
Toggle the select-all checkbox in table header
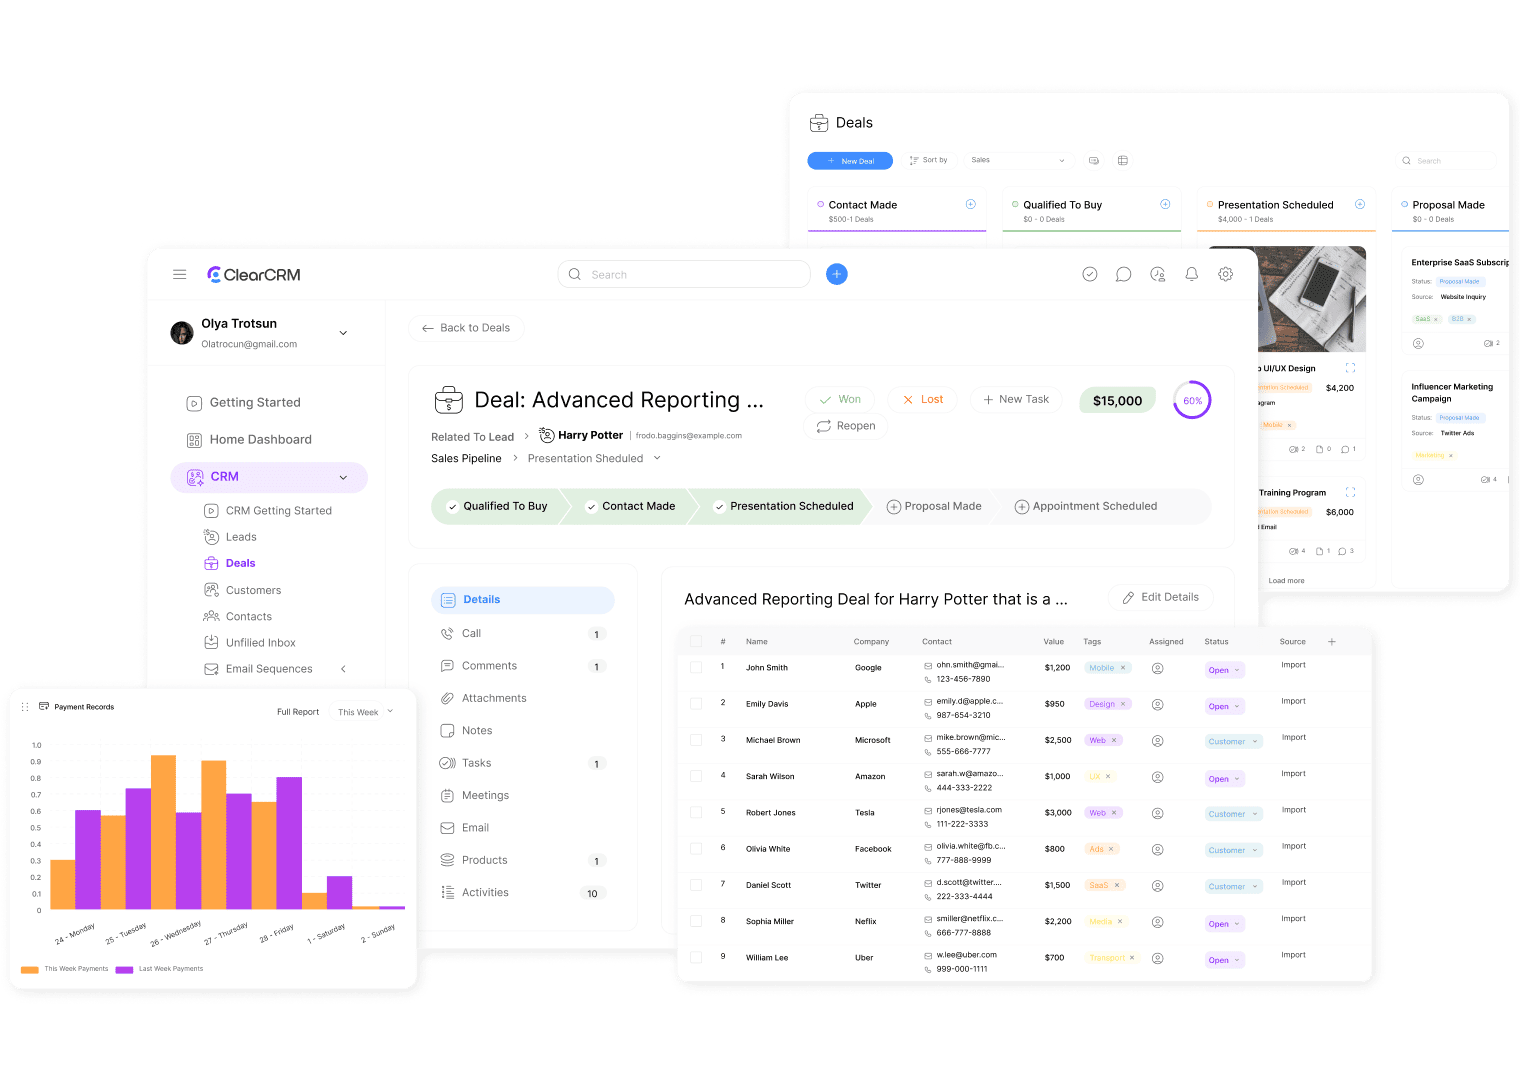point(696,642)
